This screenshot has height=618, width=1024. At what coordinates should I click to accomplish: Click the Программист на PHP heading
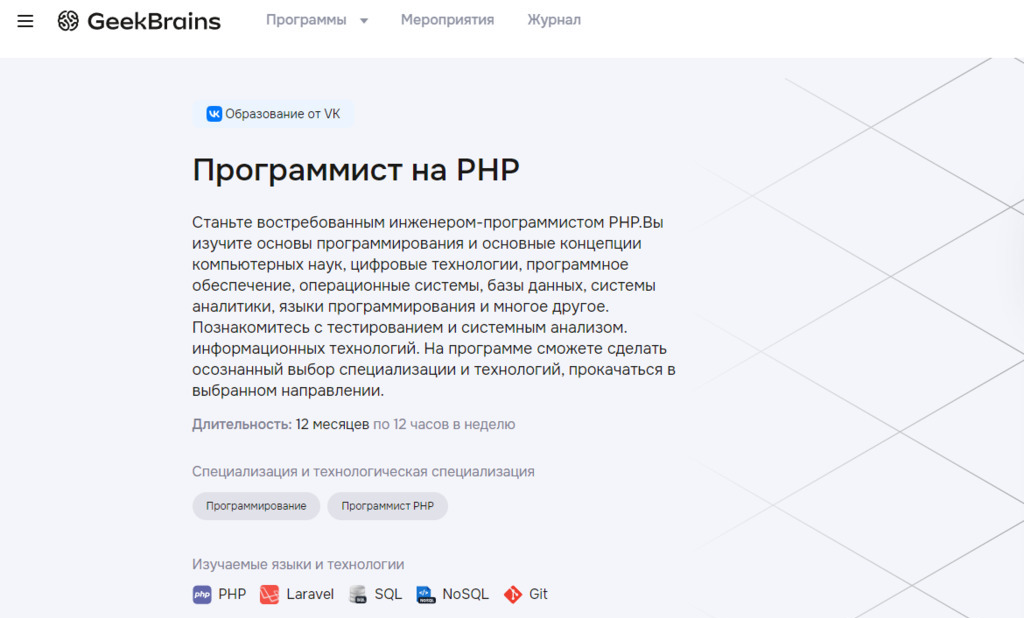point(356,170)
